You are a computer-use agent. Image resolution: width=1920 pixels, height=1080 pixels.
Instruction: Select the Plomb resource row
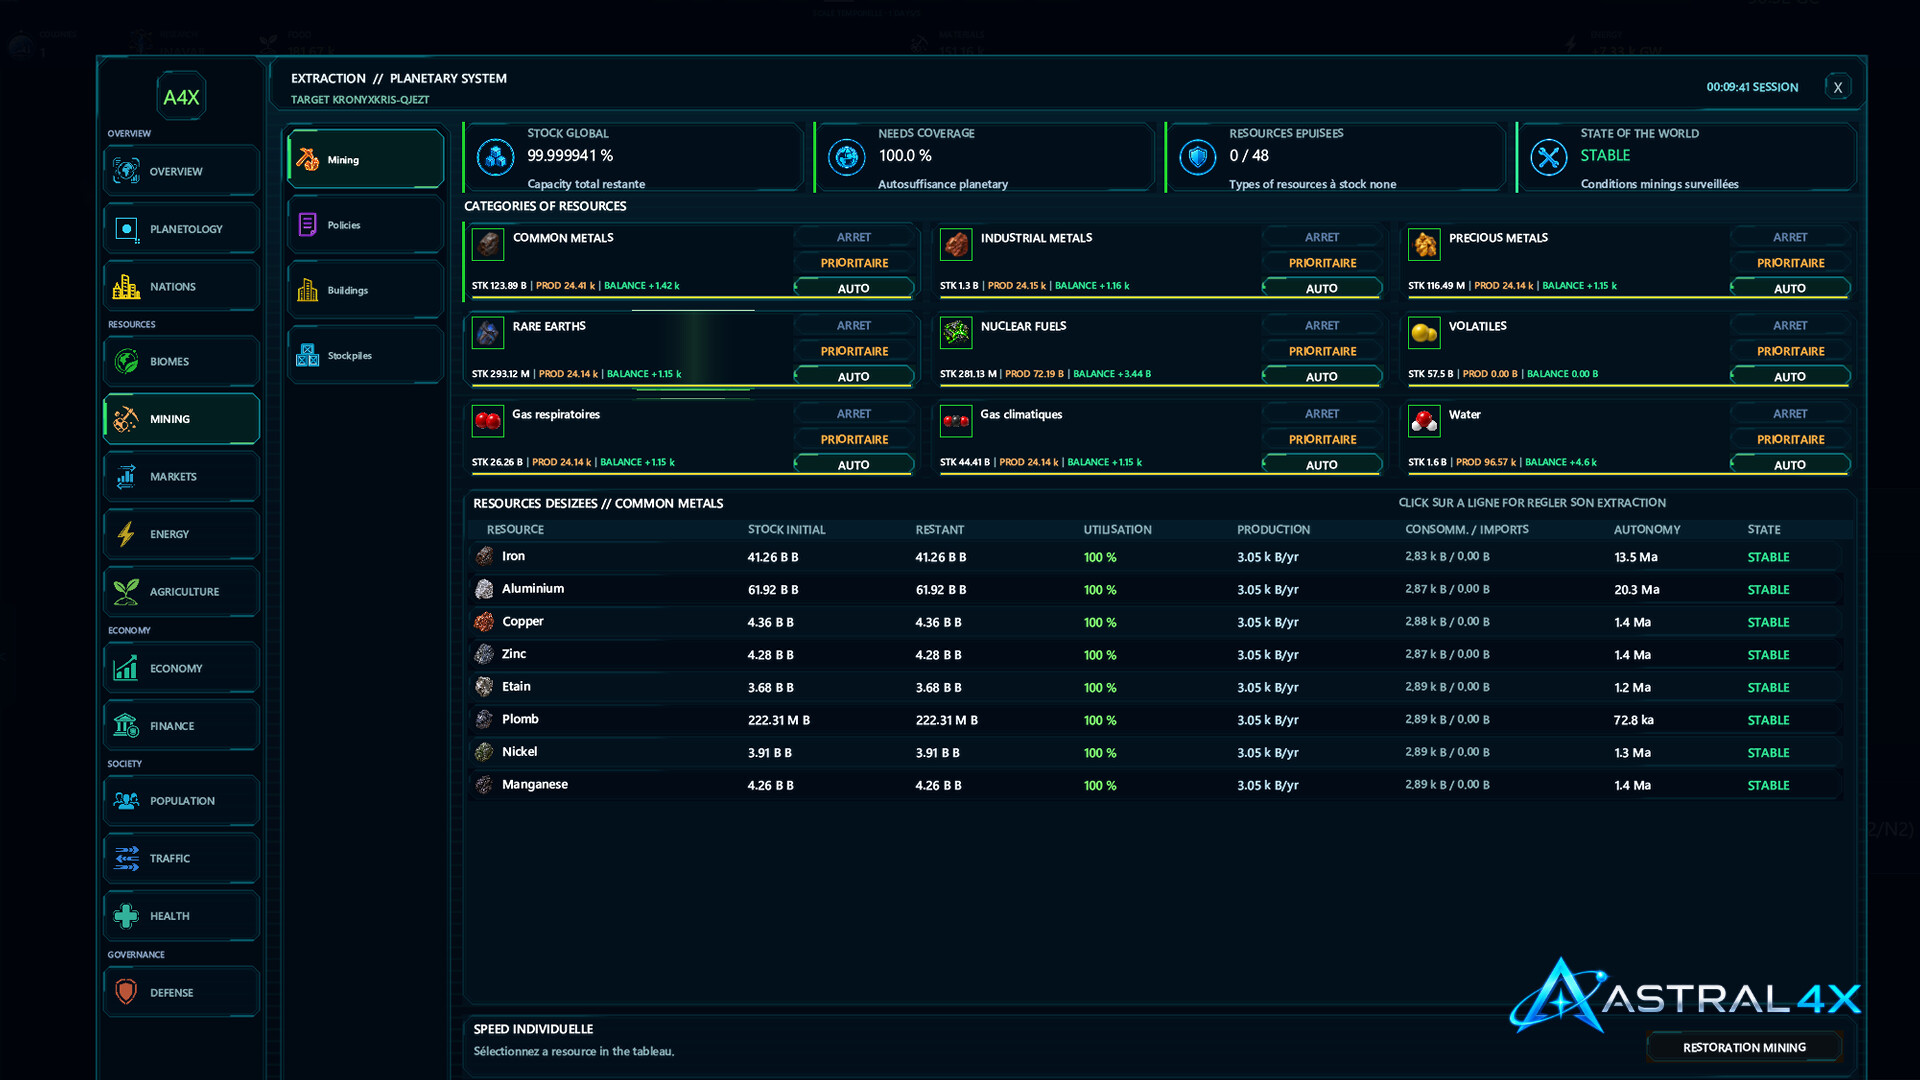[x=1155, y=720]
